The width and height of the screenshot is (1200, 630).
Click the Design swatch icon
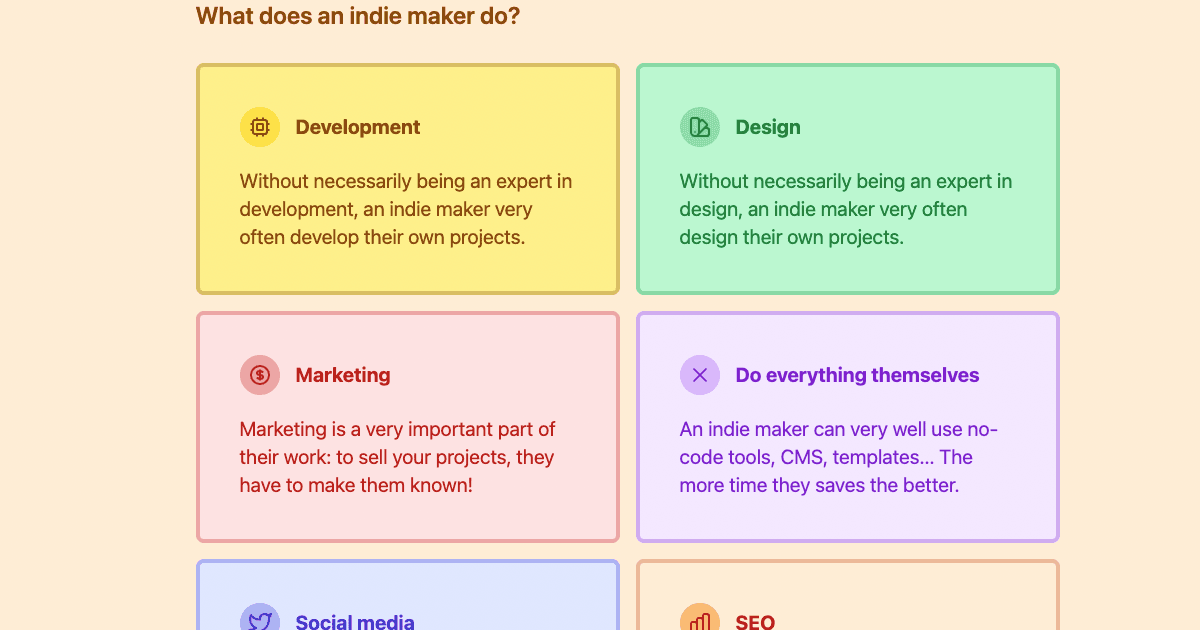(x=700, y=127)
